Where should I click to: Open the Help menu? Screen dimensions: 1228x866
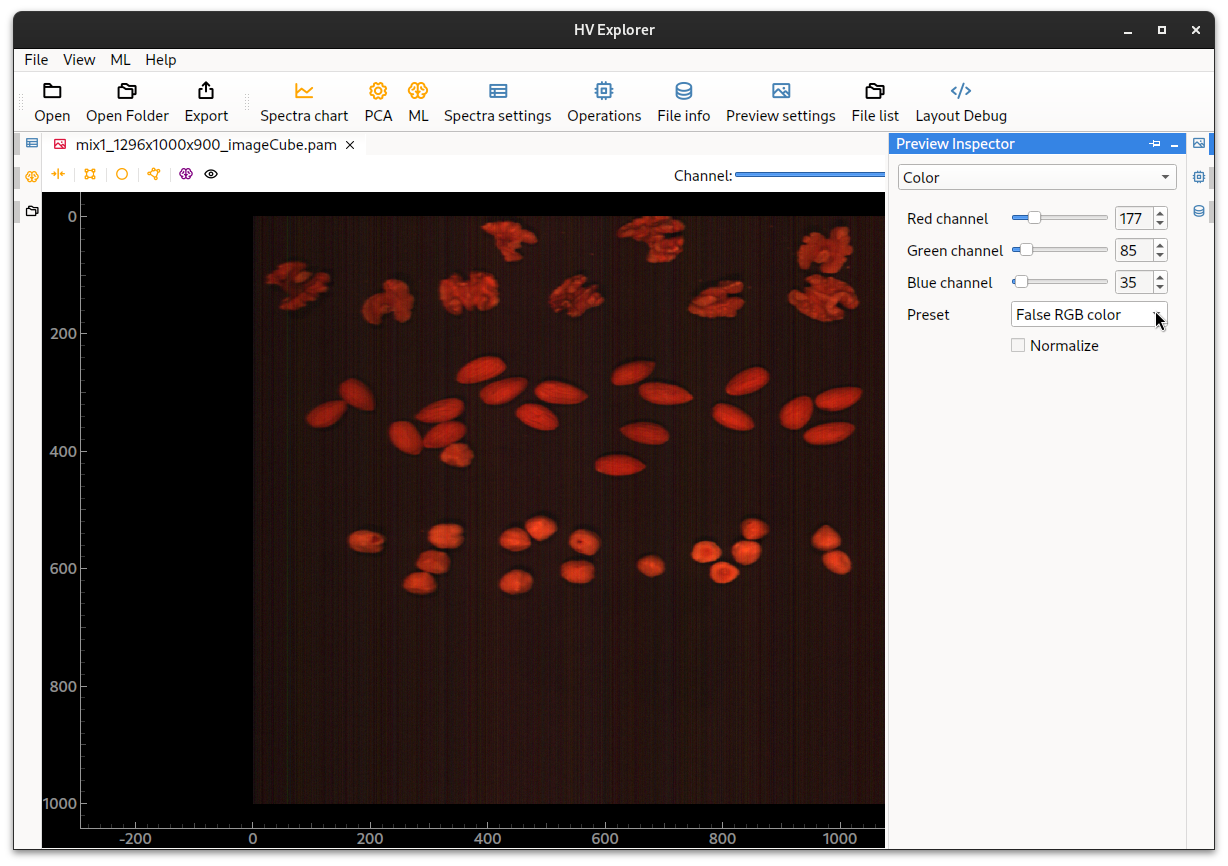[x=160, y=60]
